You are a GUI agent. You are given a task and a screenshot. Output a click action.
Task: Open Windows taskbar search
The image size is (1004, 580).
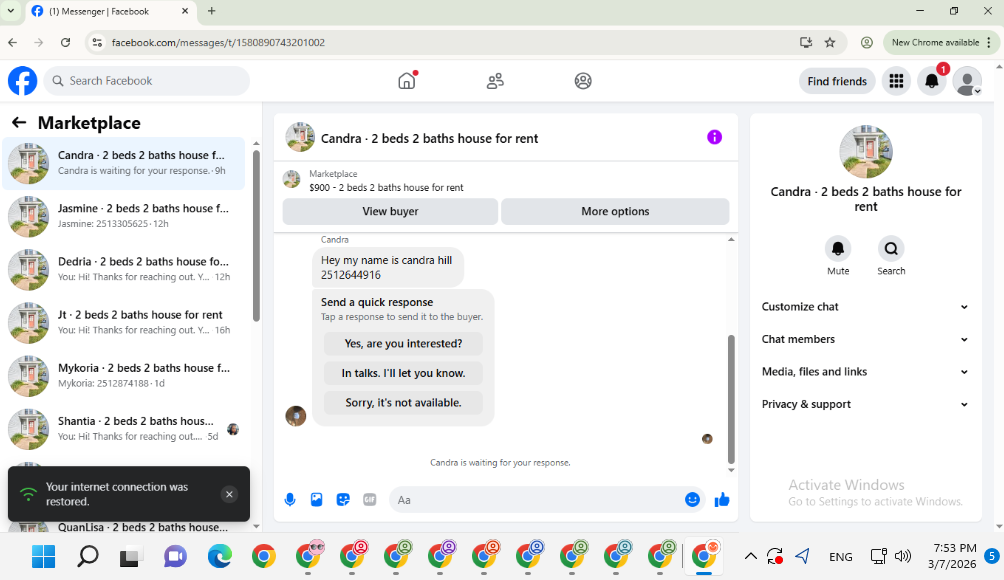(x=88, y=556)
